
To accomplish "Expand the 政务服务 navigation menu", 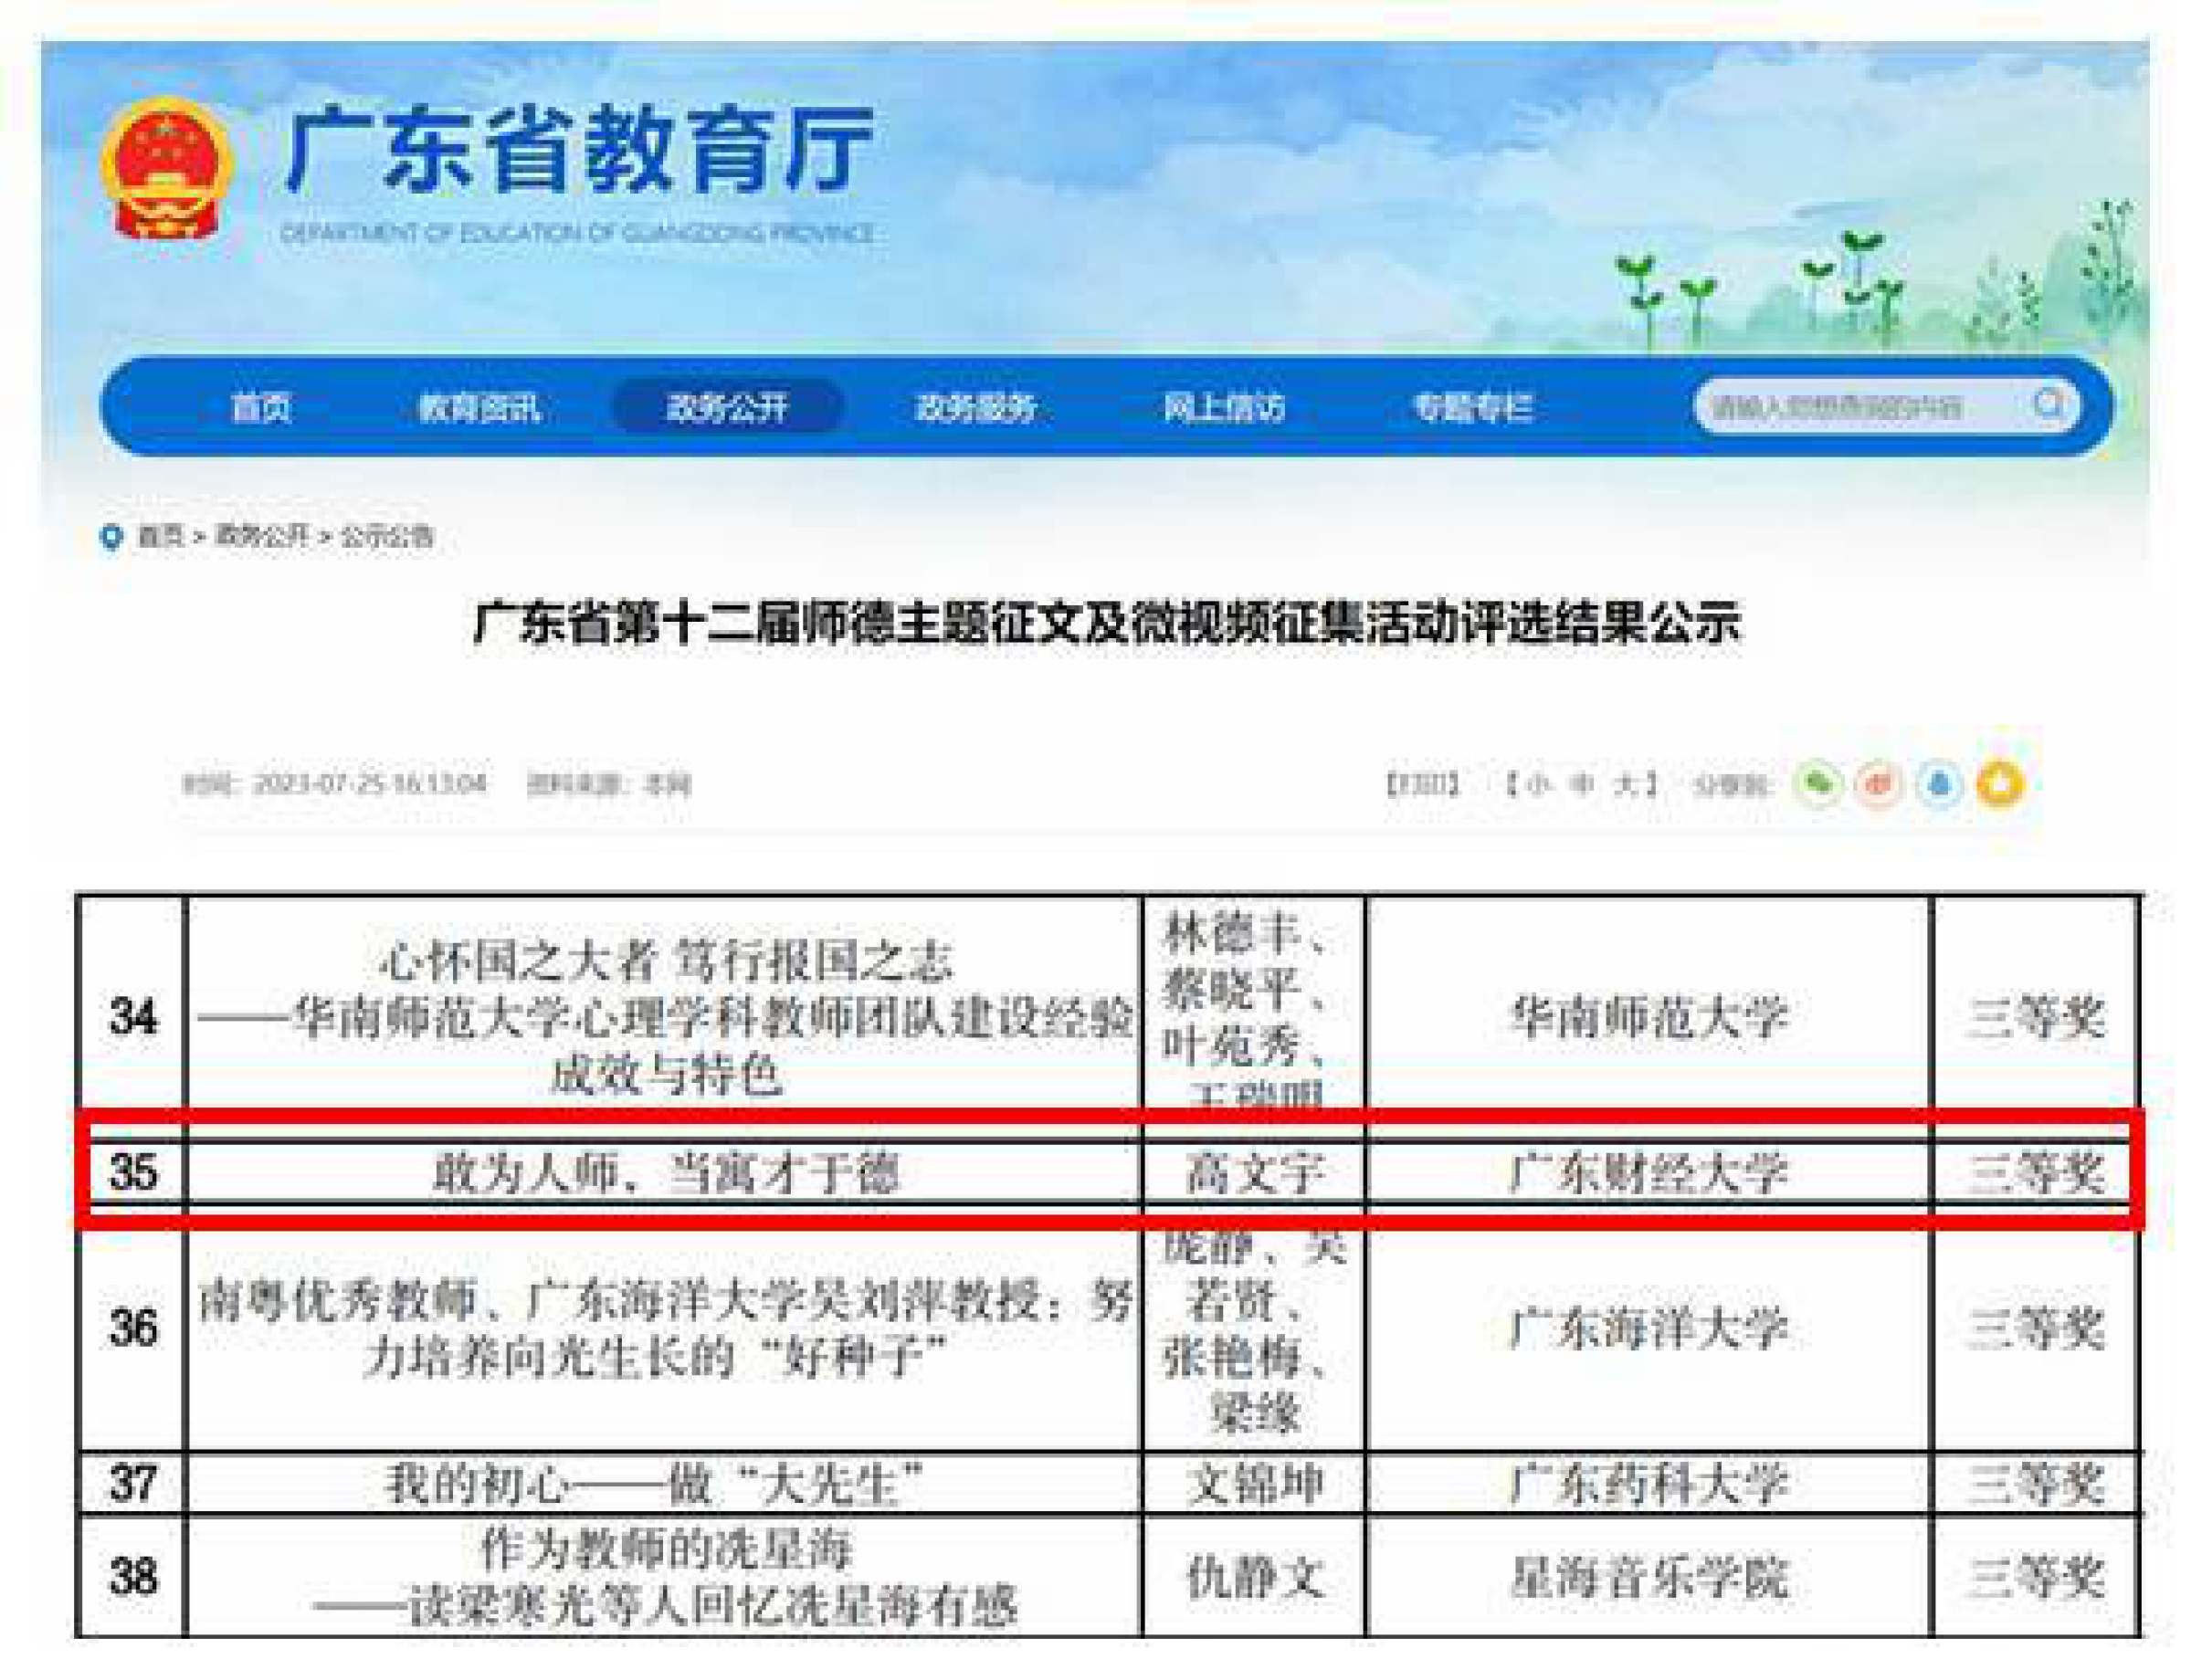I will click(x=975, y=407).
